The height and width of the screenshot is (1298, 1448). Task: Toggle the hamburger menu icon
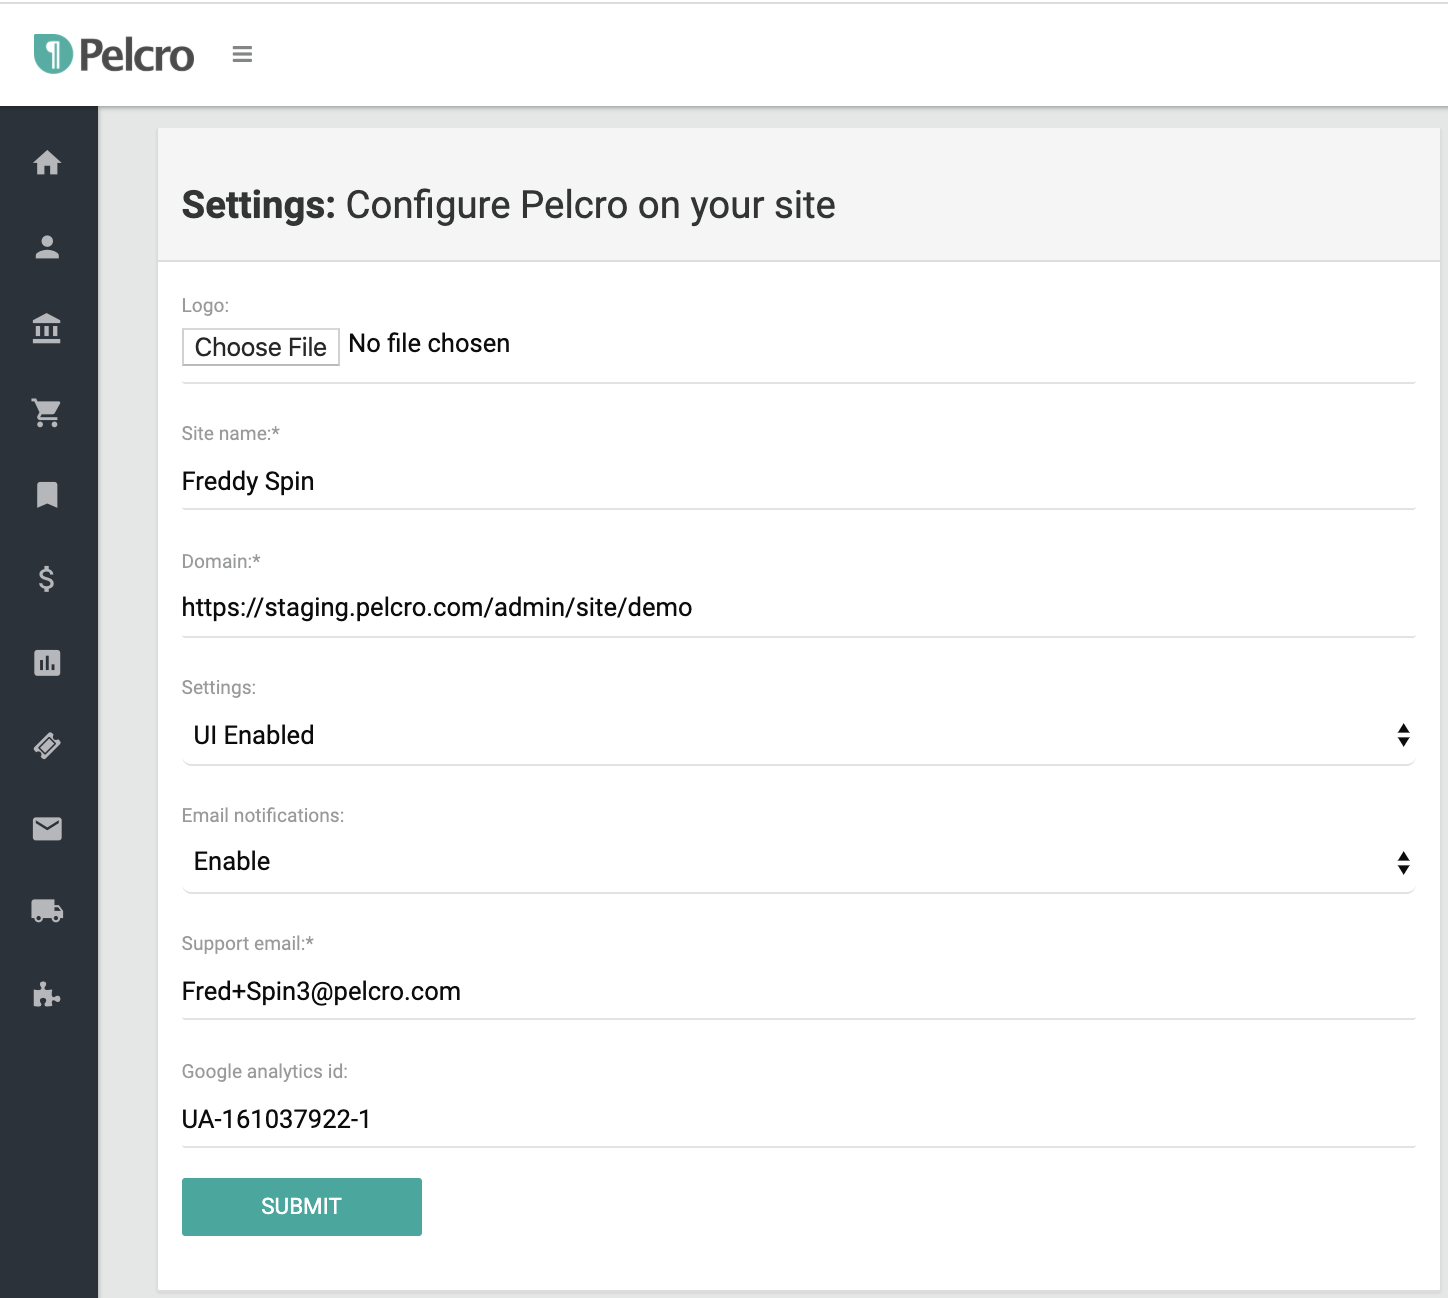242,54
